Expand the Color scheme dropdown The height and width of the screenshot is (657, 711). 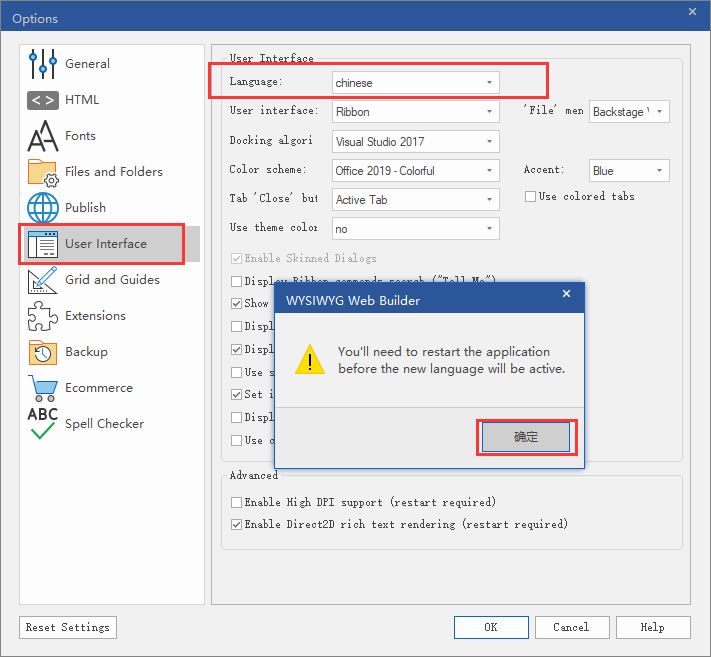[x=415, y=171]
